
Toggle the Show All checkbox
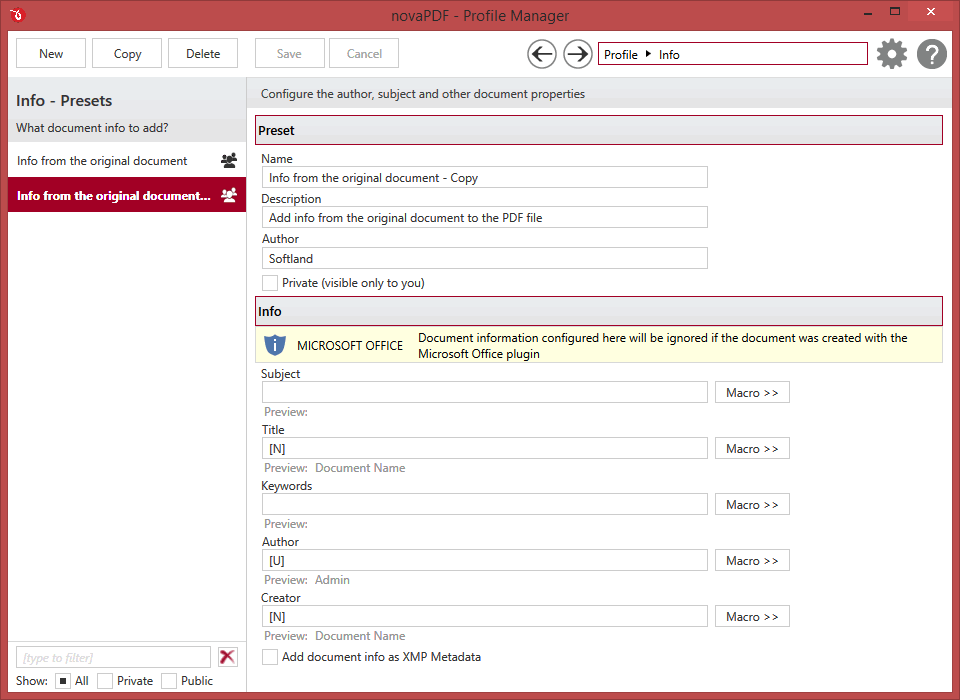[x=63, y=680]
